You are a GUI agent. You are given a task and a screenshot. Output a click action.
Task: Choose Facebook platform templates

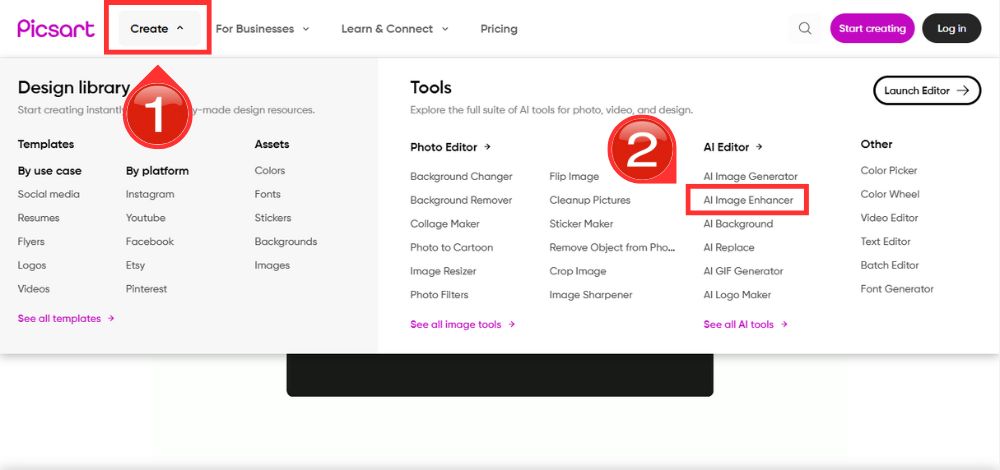click(x=150, y=241)
